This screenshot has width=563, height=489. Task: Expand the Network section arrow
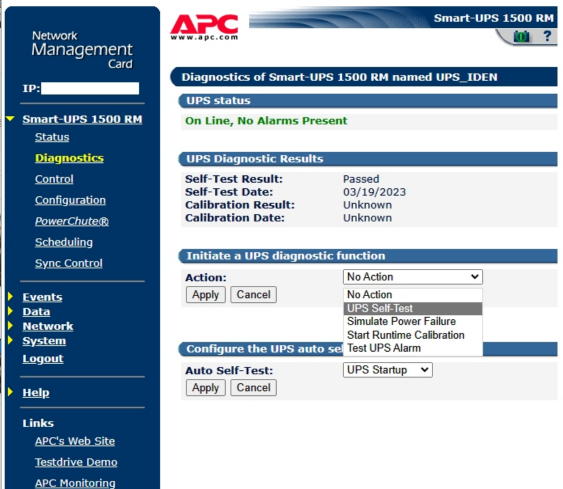[11, 326]
